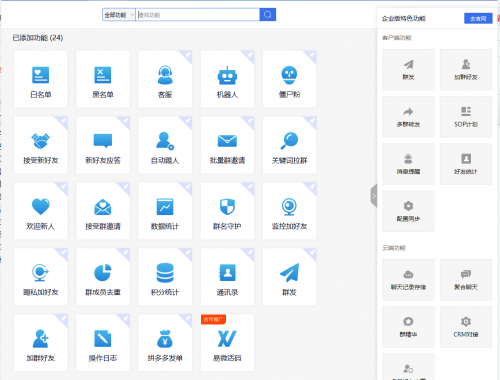Screen dimensions: 500x380
Task: Click the blue search magnifier button
Action: coord(268,15)
